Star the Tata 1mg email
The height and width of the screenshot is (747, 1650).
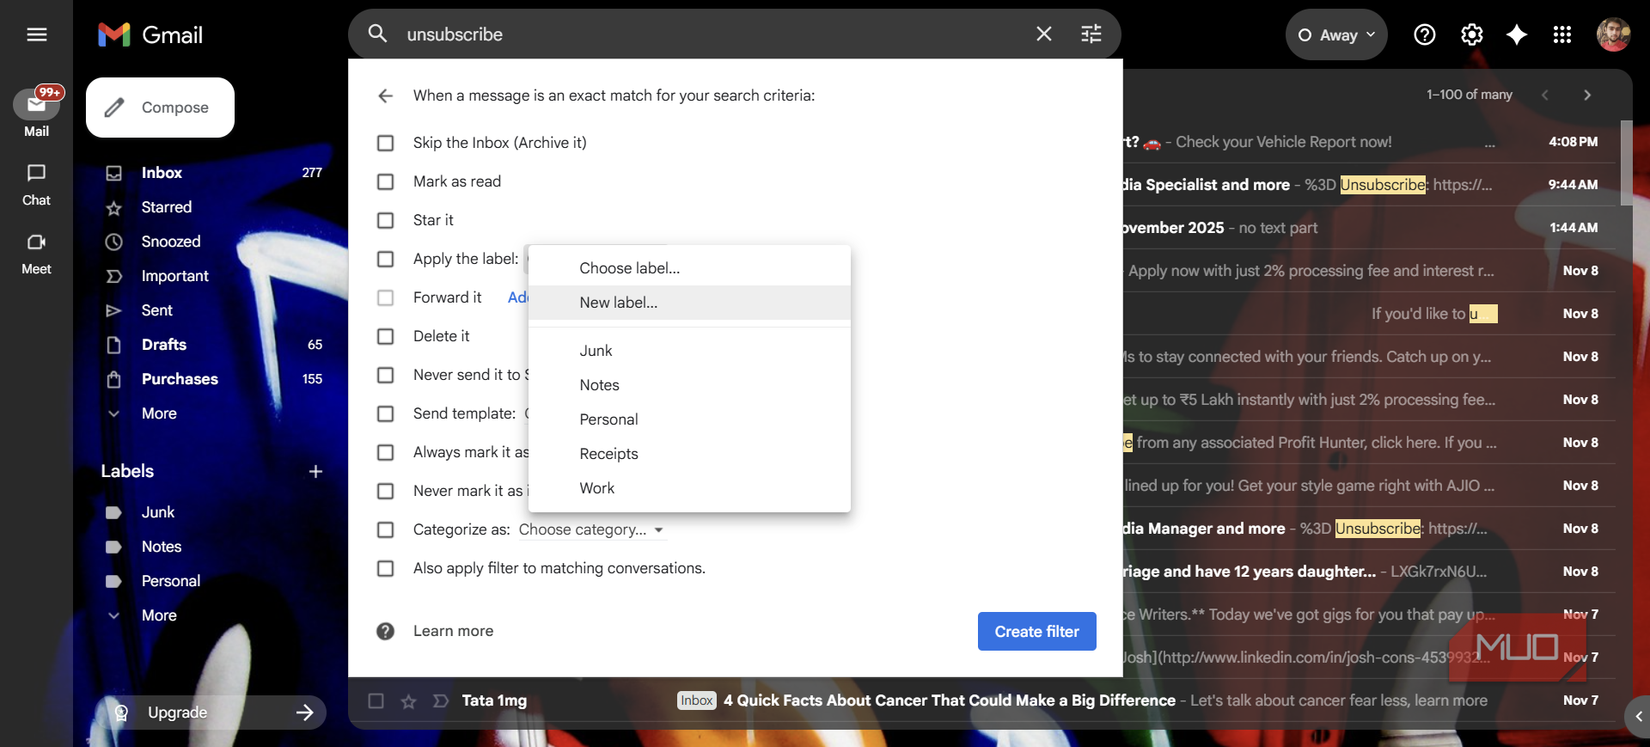[x=408, y=701]
